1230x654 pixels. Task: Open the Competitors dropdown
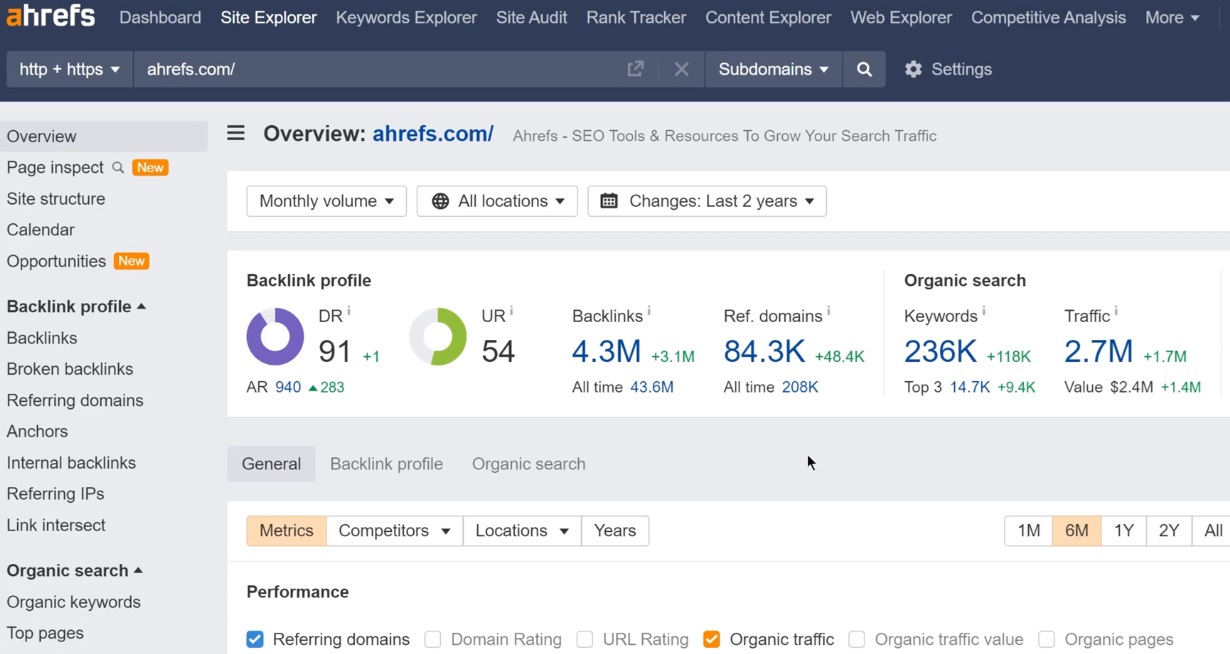394,531
